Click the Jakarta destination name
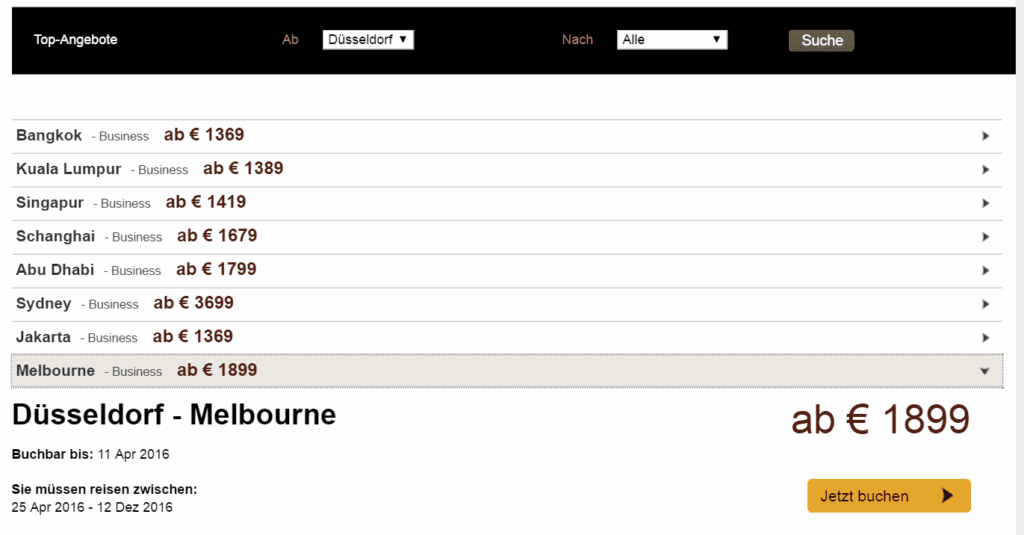 point(43,337)
